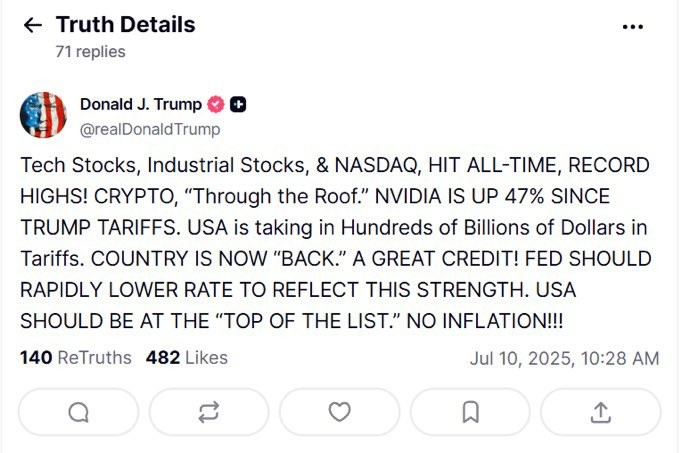
Task: Click the post text starting Tech Stocks
Action: point(335,243)
